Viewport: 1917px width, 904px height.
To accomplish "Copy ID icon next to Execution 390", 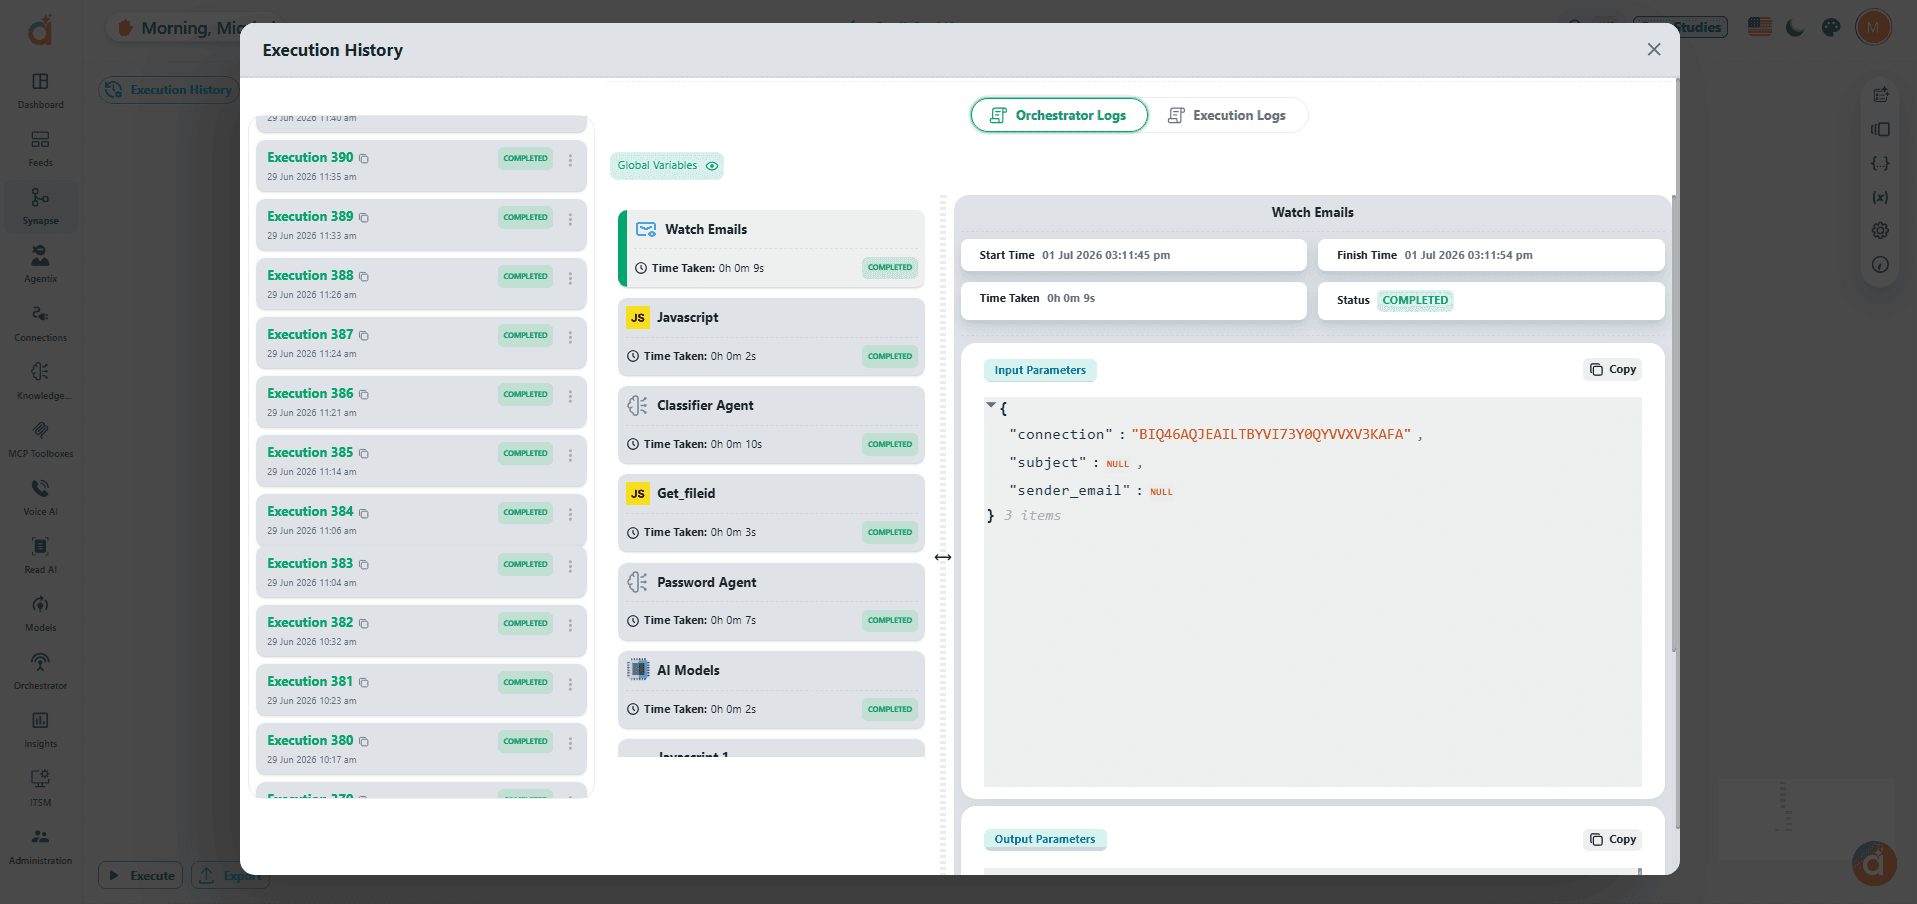I will point(364,159).
